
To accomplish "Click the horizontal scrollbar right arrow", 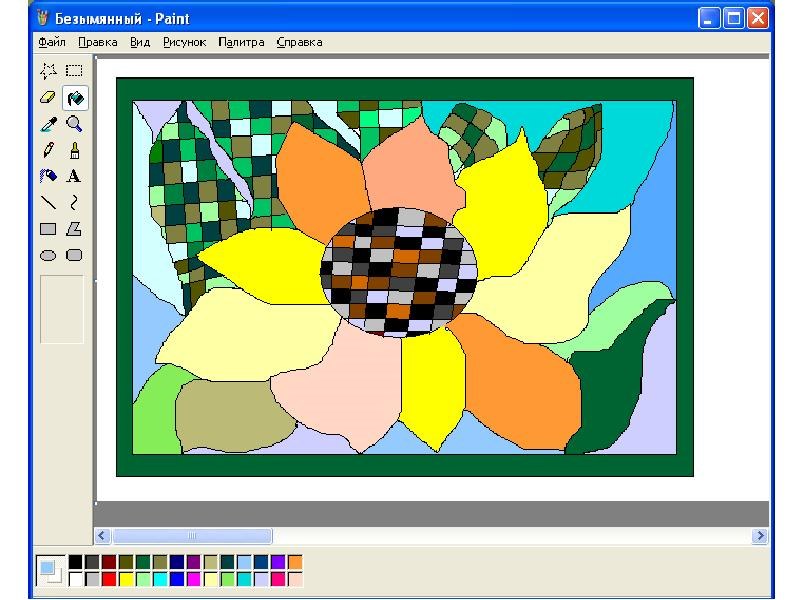I will [760, 536].
